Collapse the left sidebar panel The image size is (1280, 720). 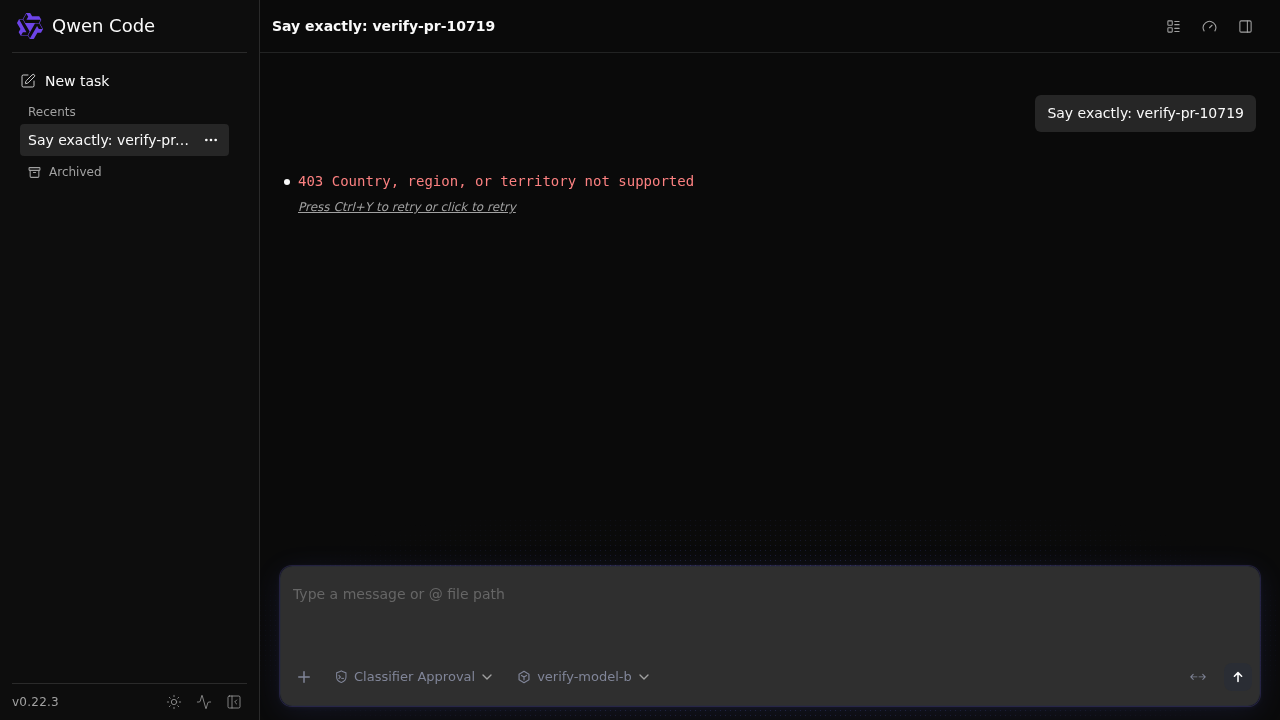pos(234,702)
